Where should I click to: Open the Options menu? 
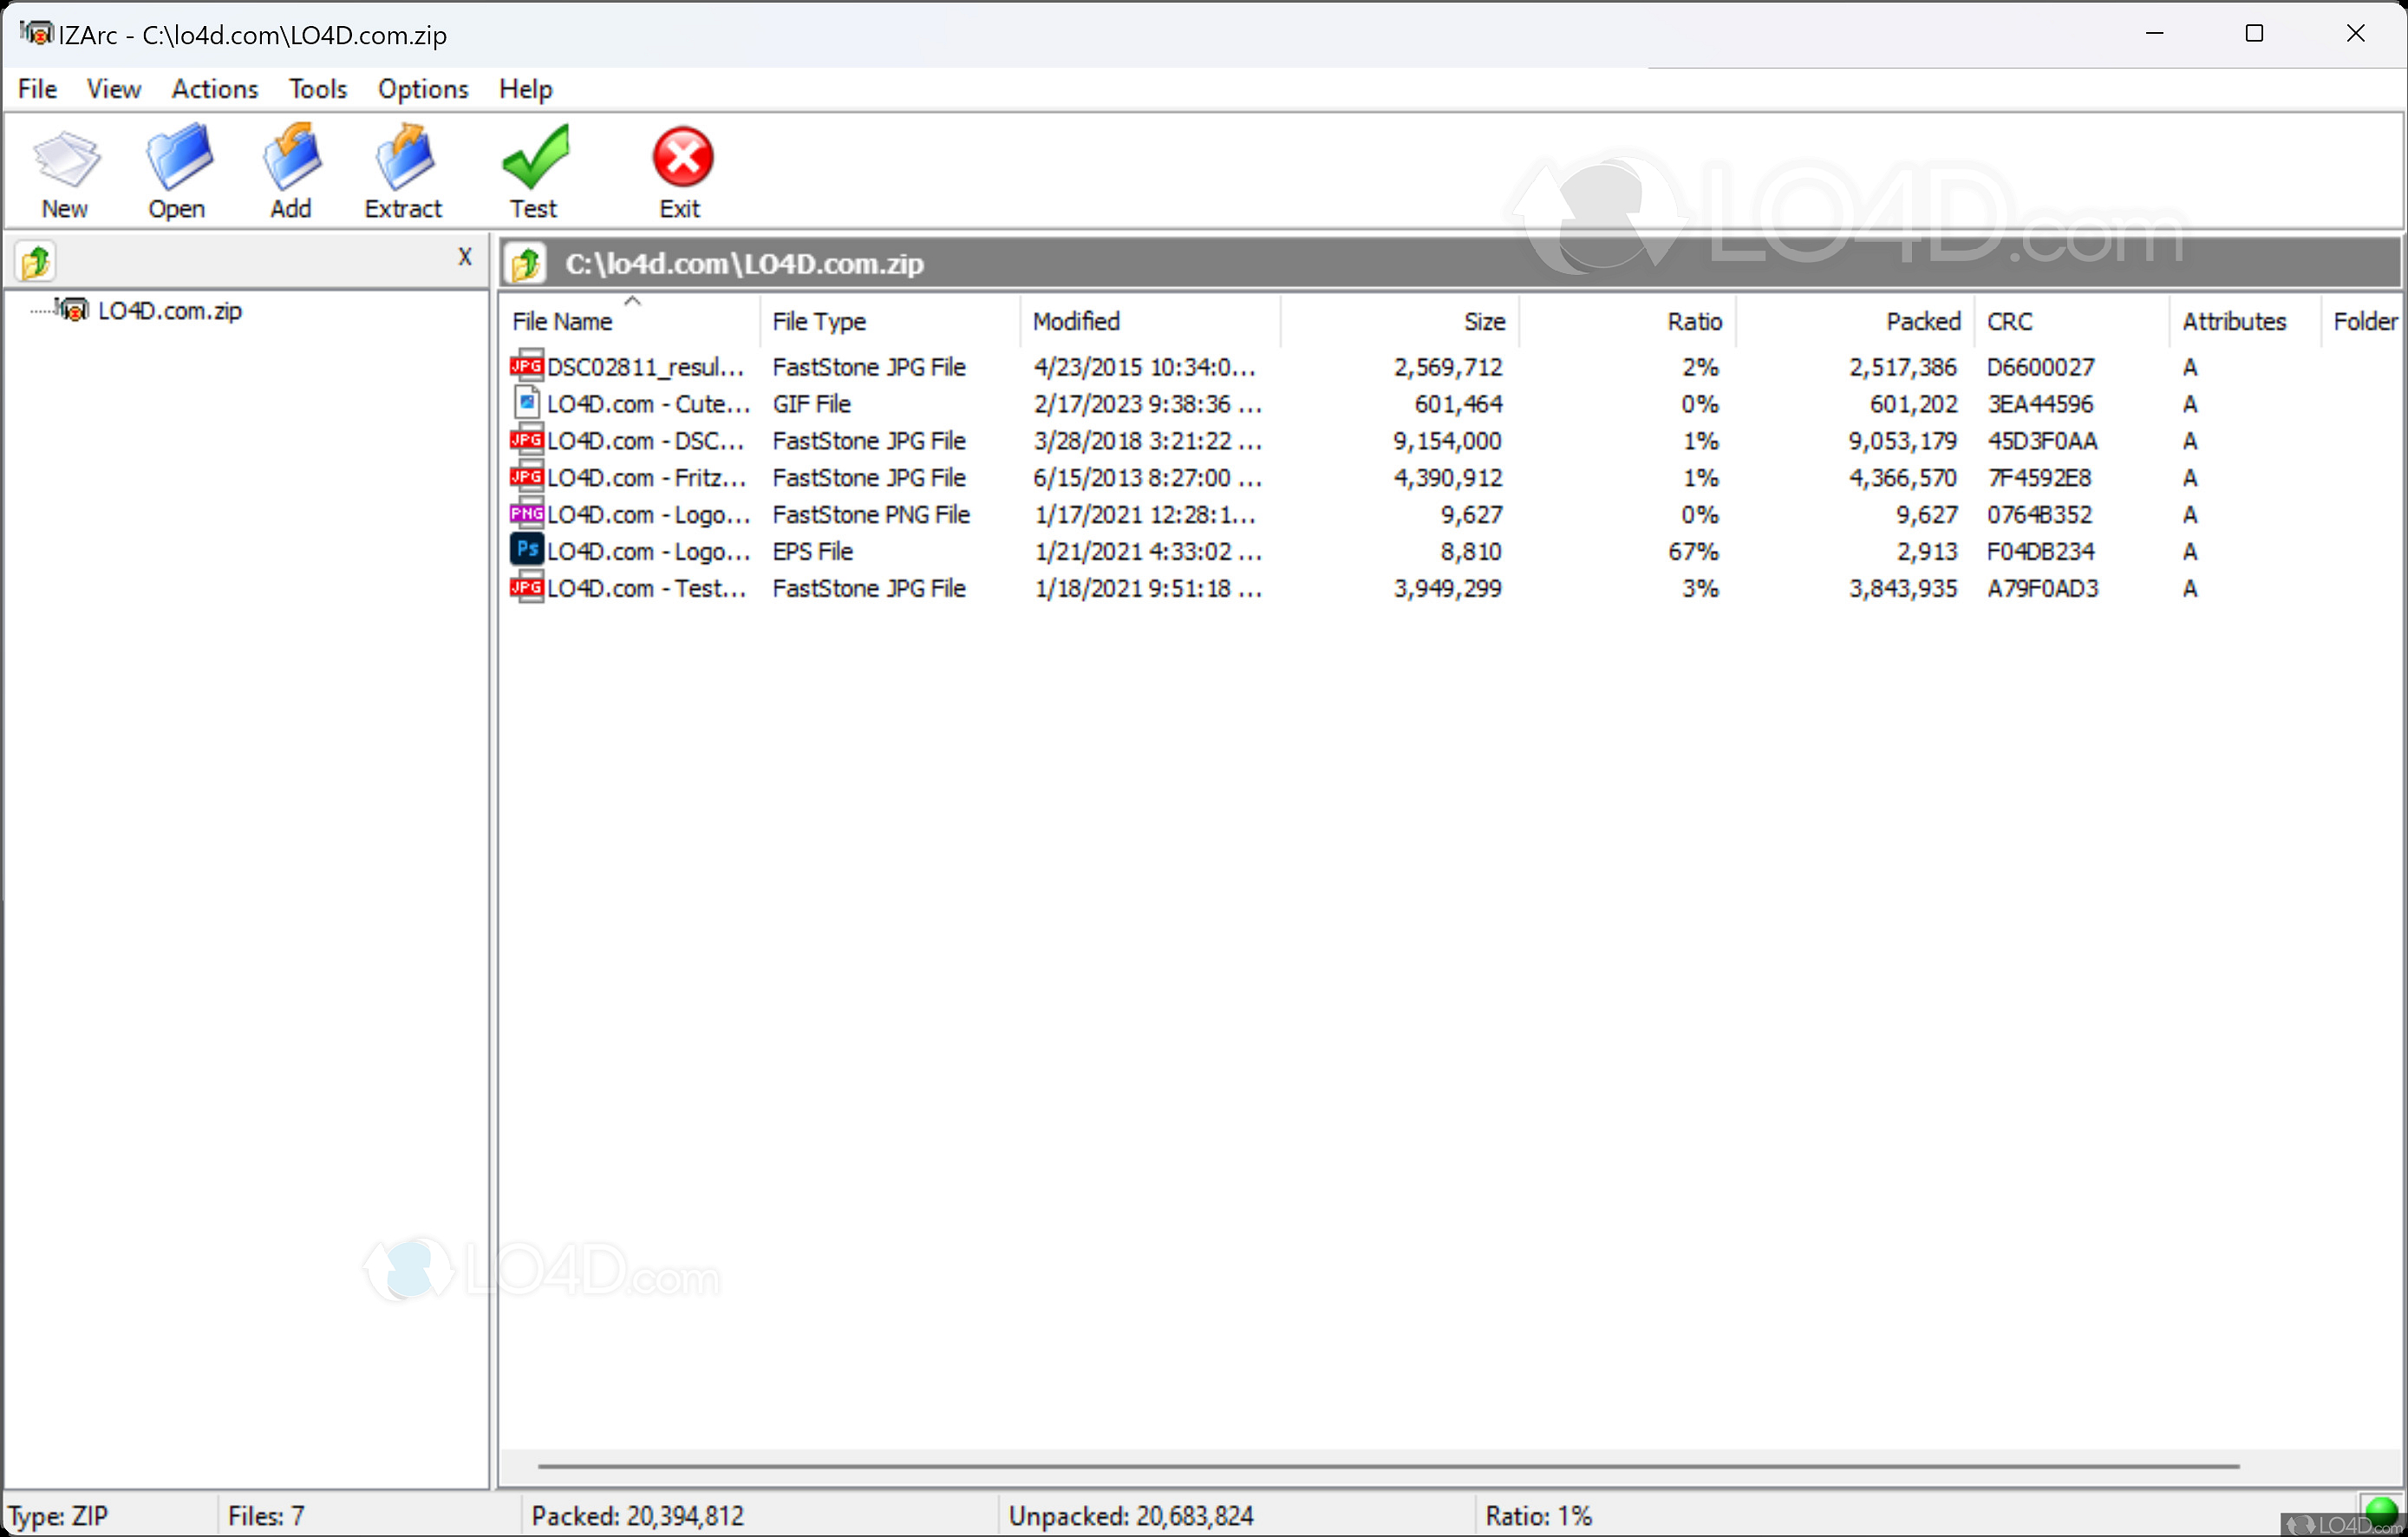423,89
